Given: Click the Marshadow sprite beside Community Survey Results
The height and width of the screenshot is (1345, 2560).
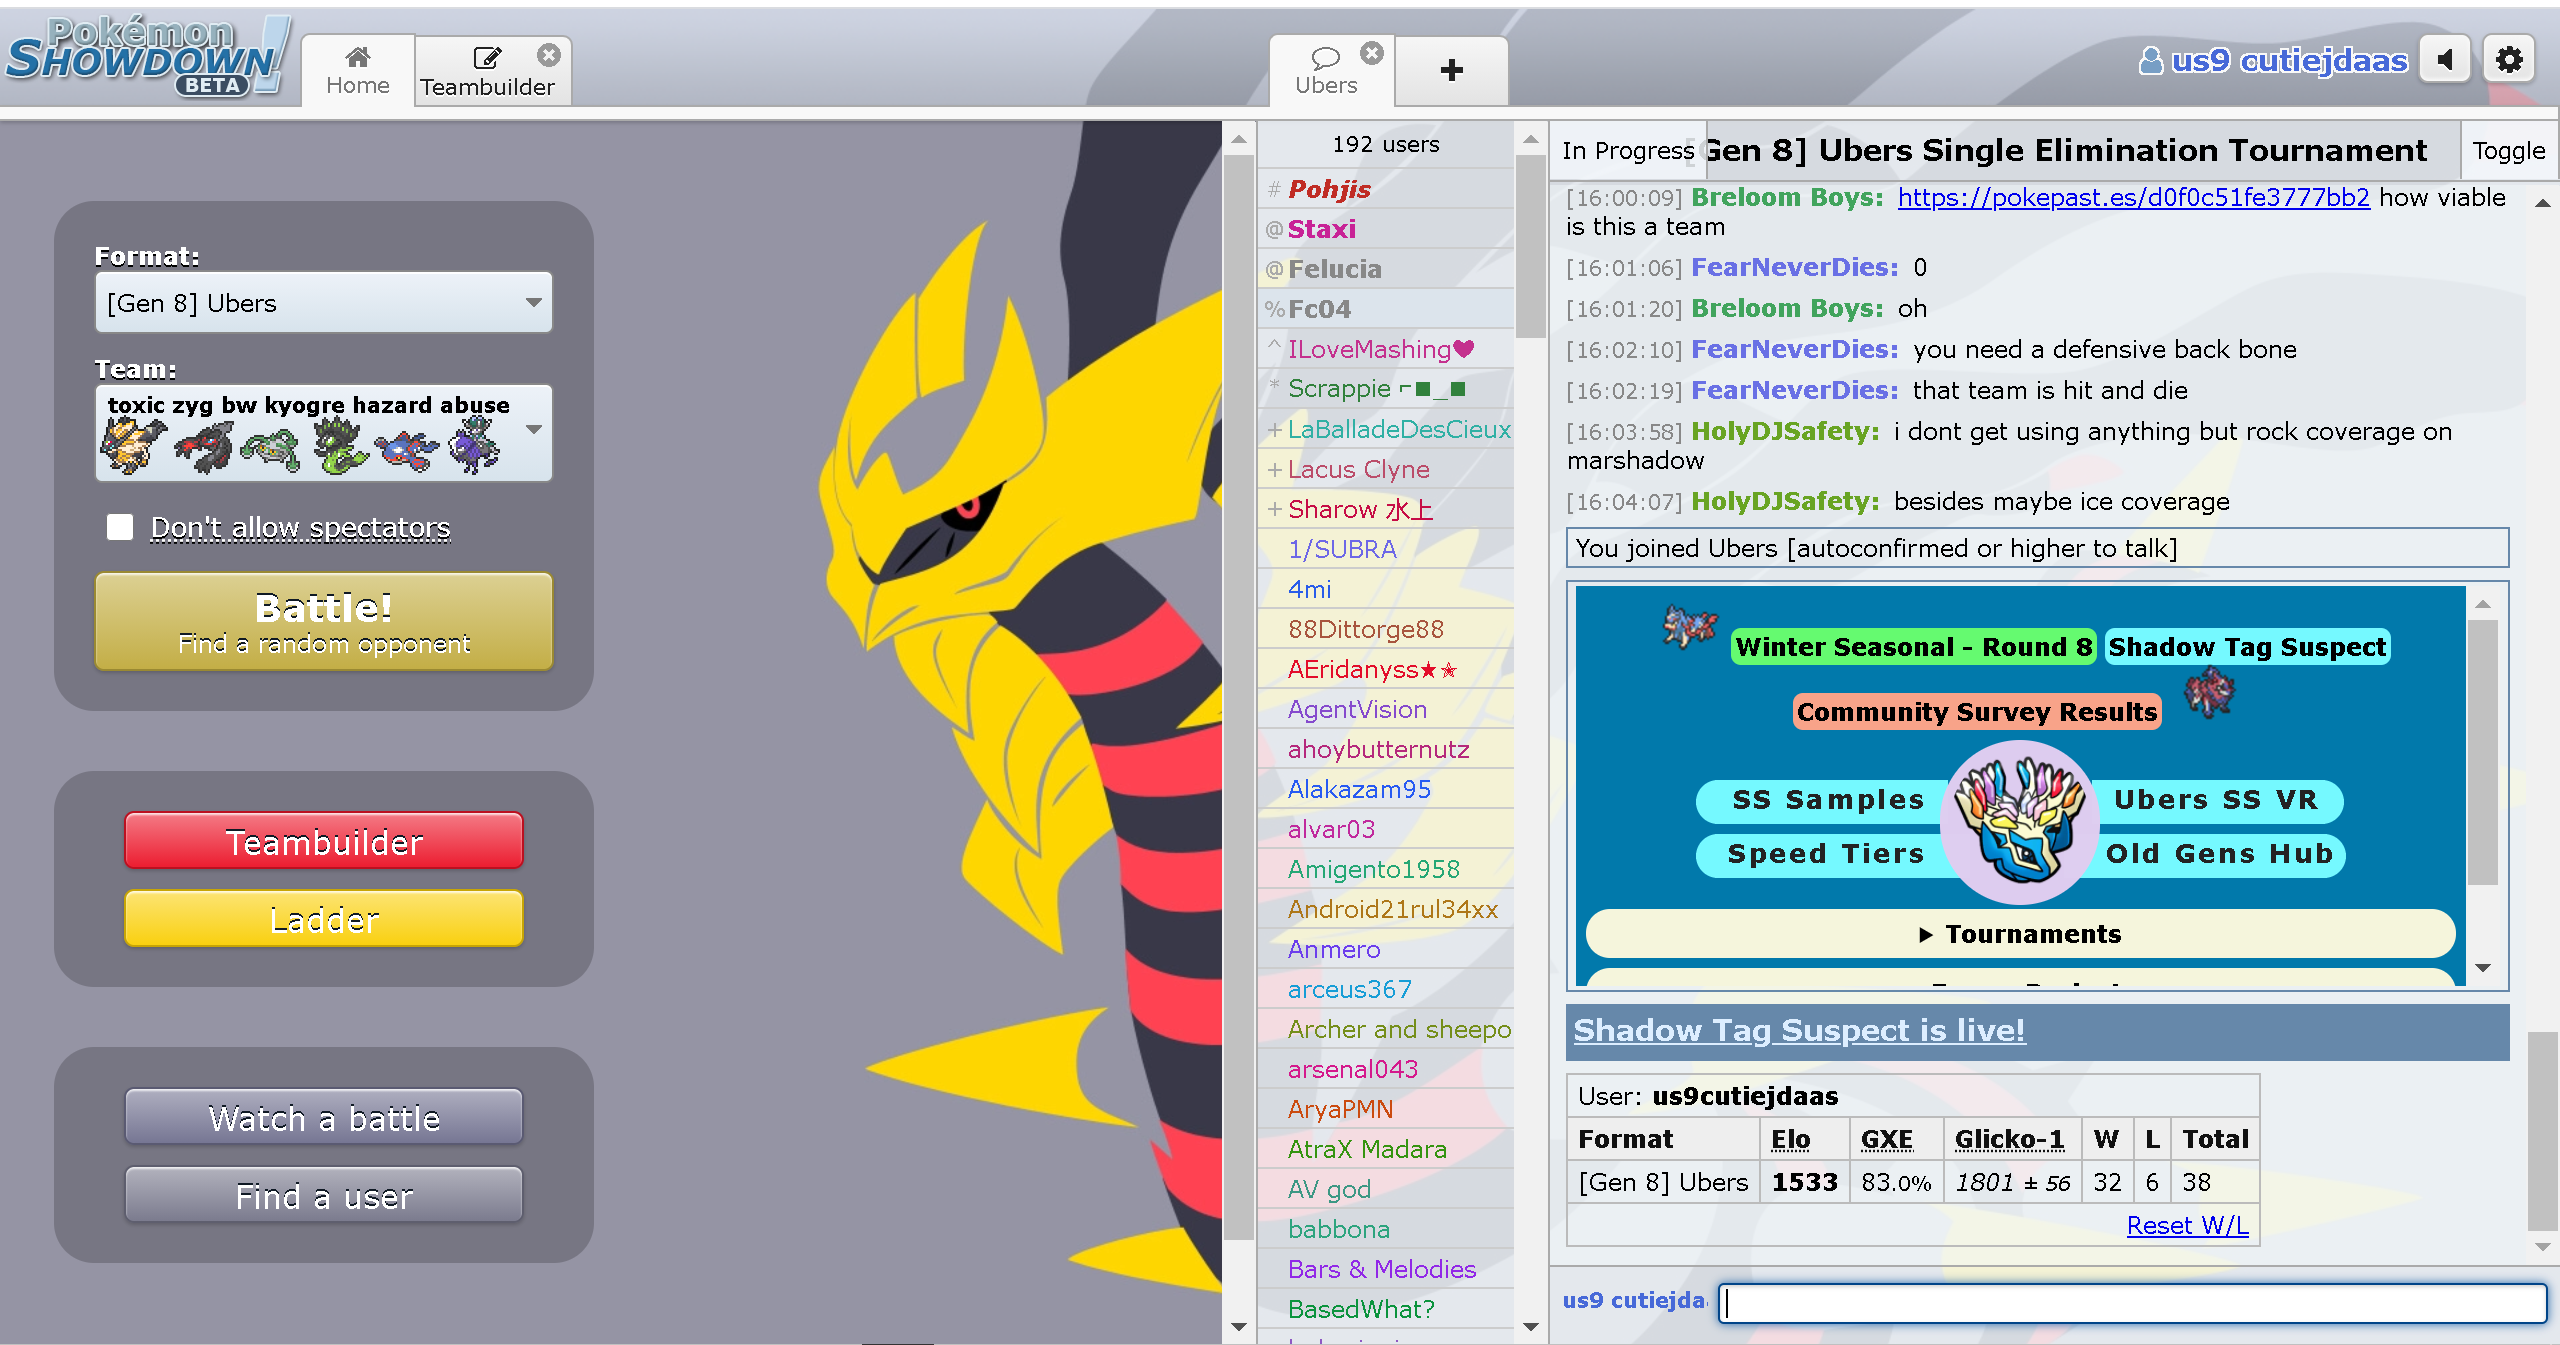Looking at the screenshot, I should point(2210,692).
